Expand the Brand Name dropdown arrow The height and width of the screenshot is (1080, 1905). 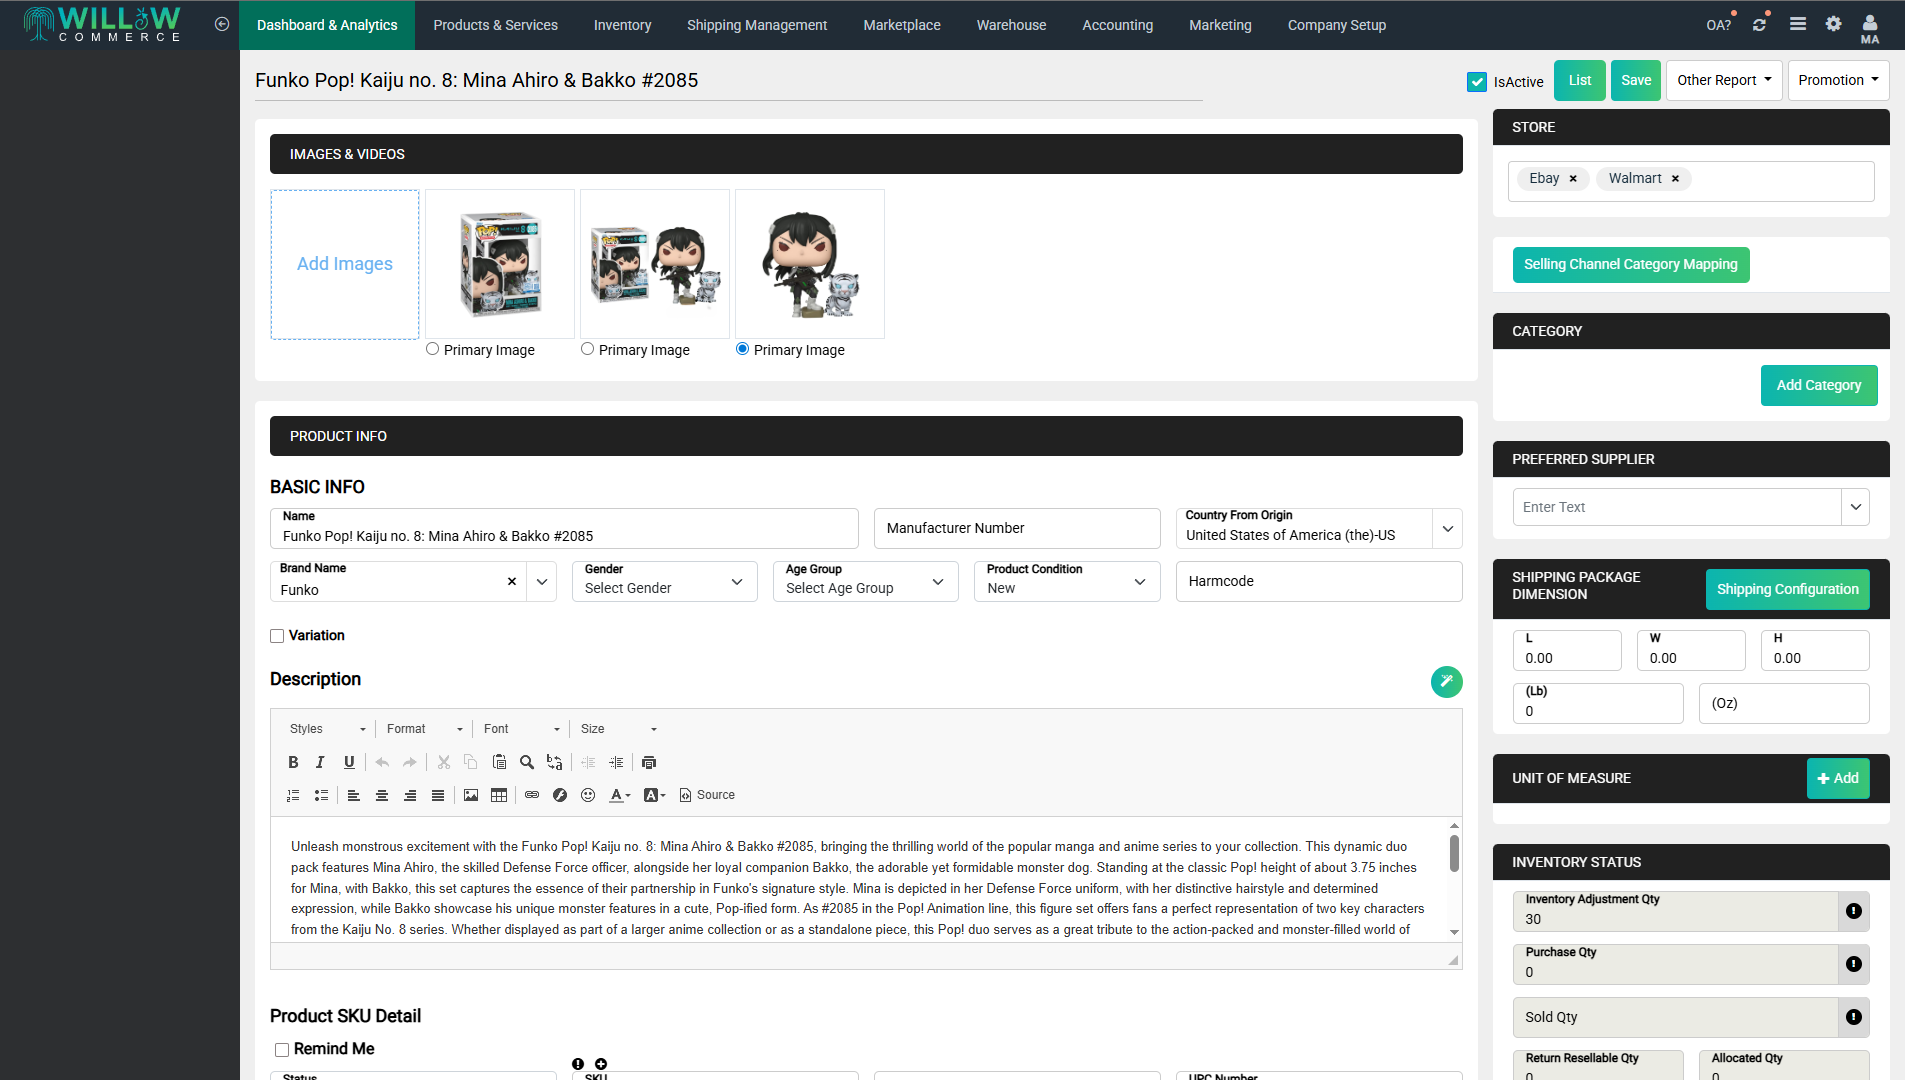click(542, 581)
